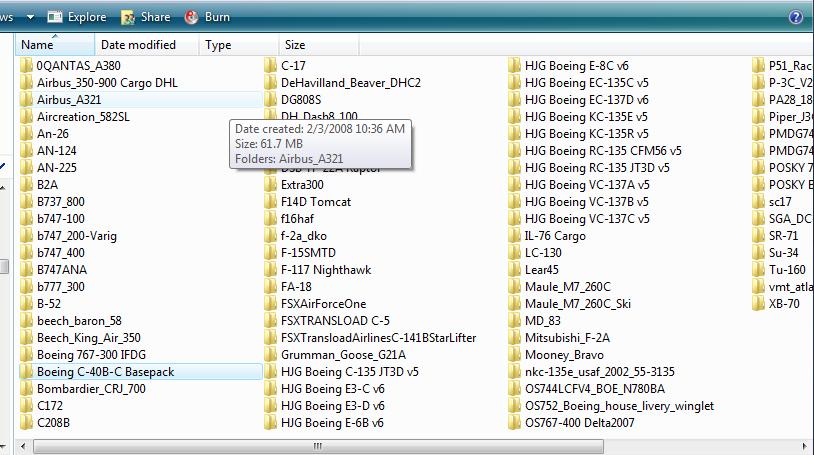Click the B2A folder name
The image size is (814, 455).
click(x=47, y=185)
